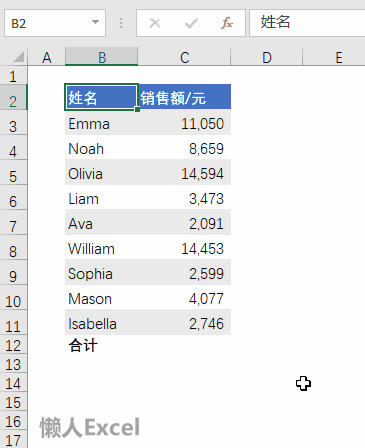Click the Enter checkmark formula bar icon

[191, 23]
